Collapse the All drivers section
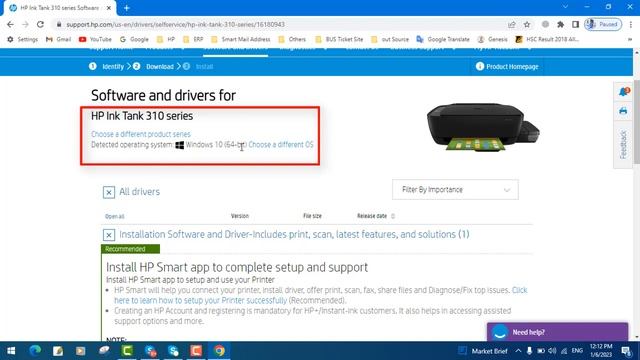Viewport: 640px width, 360px height. tap(109, 192)
